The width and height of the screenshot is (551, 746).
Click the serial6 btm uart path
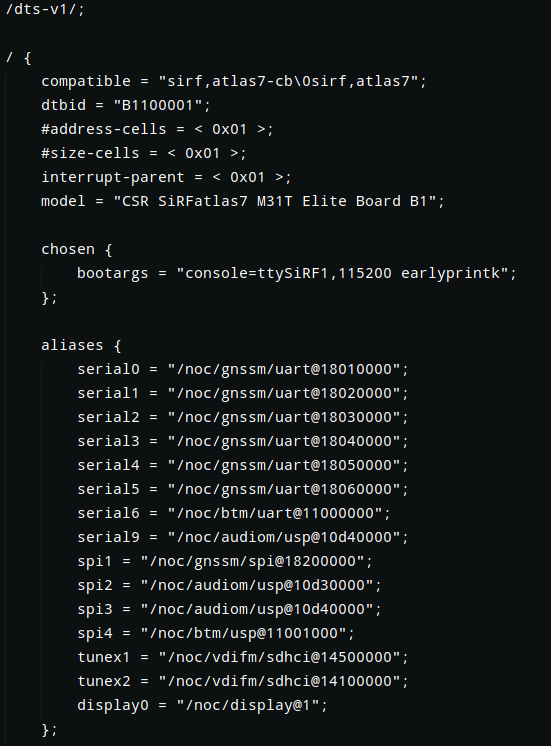pos(275,513)
